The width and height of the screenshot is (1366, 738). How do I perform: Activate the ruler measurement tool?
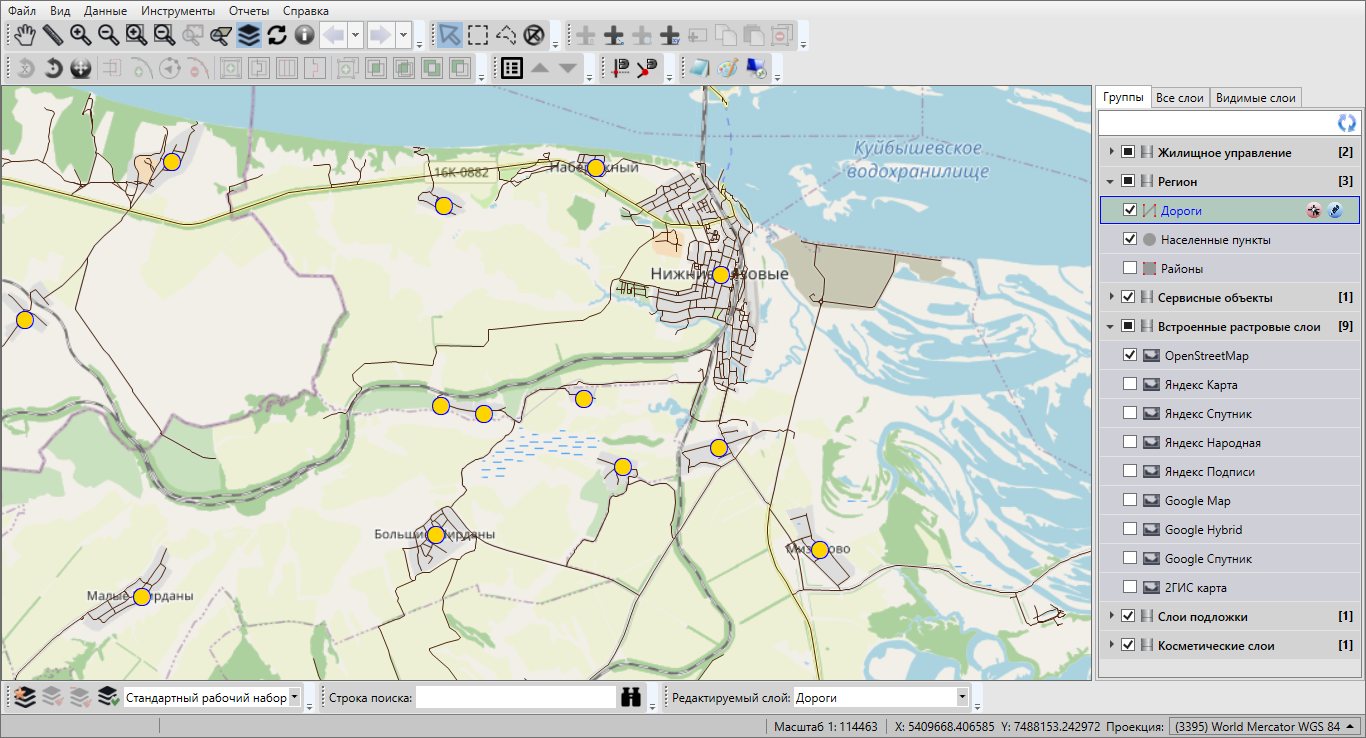(52, 36)
